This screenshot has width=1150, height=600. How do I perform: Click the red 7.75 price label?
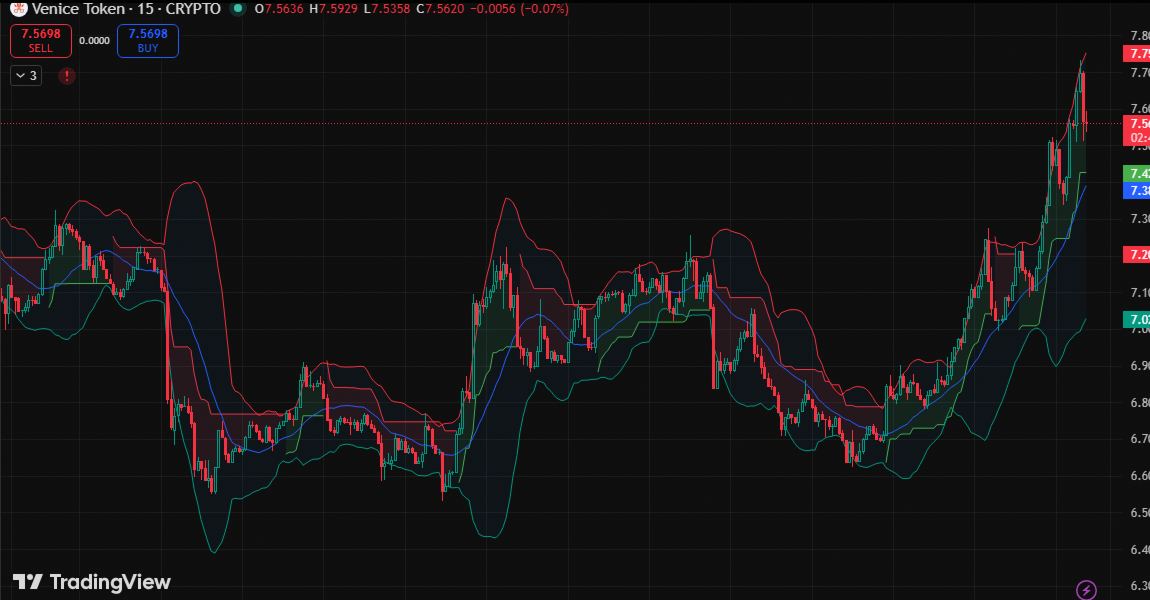pos(1138,53)
